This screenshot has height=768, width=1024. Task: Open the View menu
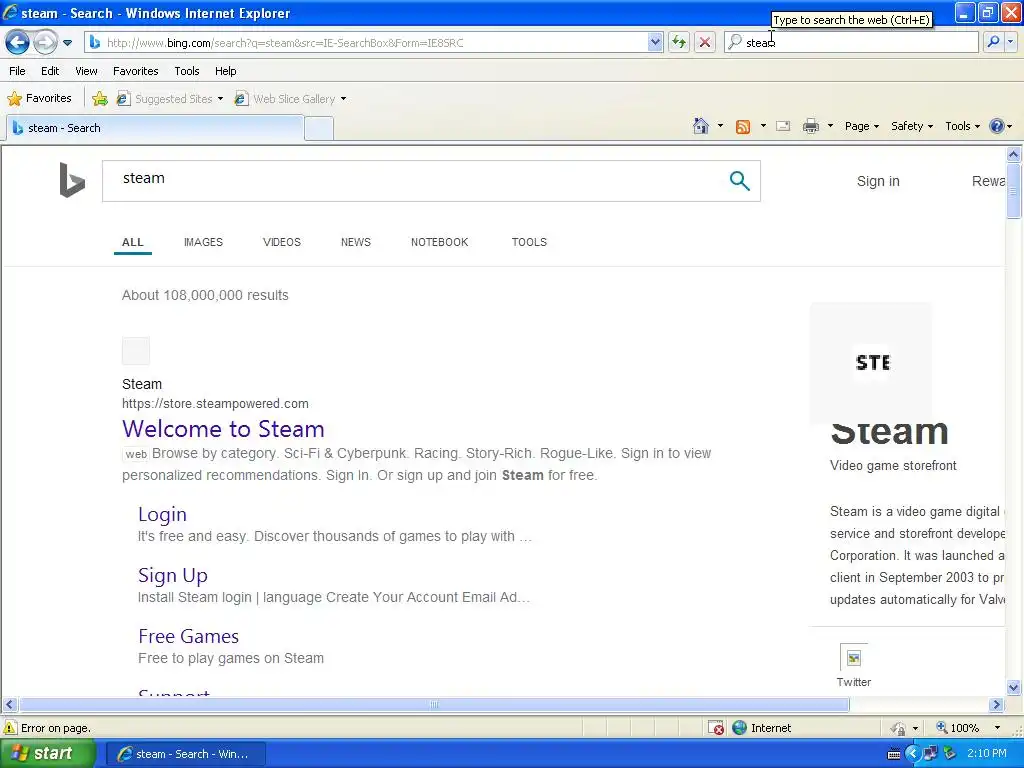point(86,71)
